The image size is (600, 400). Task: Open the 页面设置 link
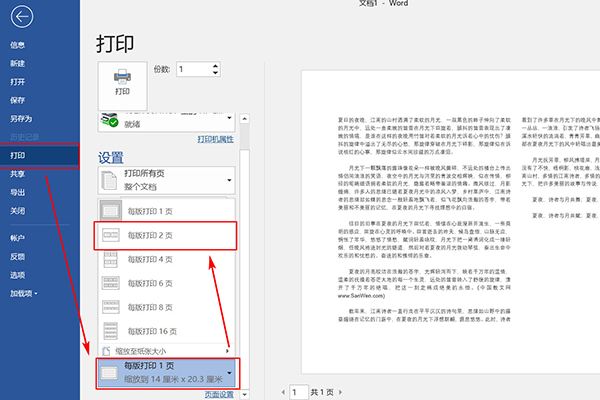[x=219, y=394]
